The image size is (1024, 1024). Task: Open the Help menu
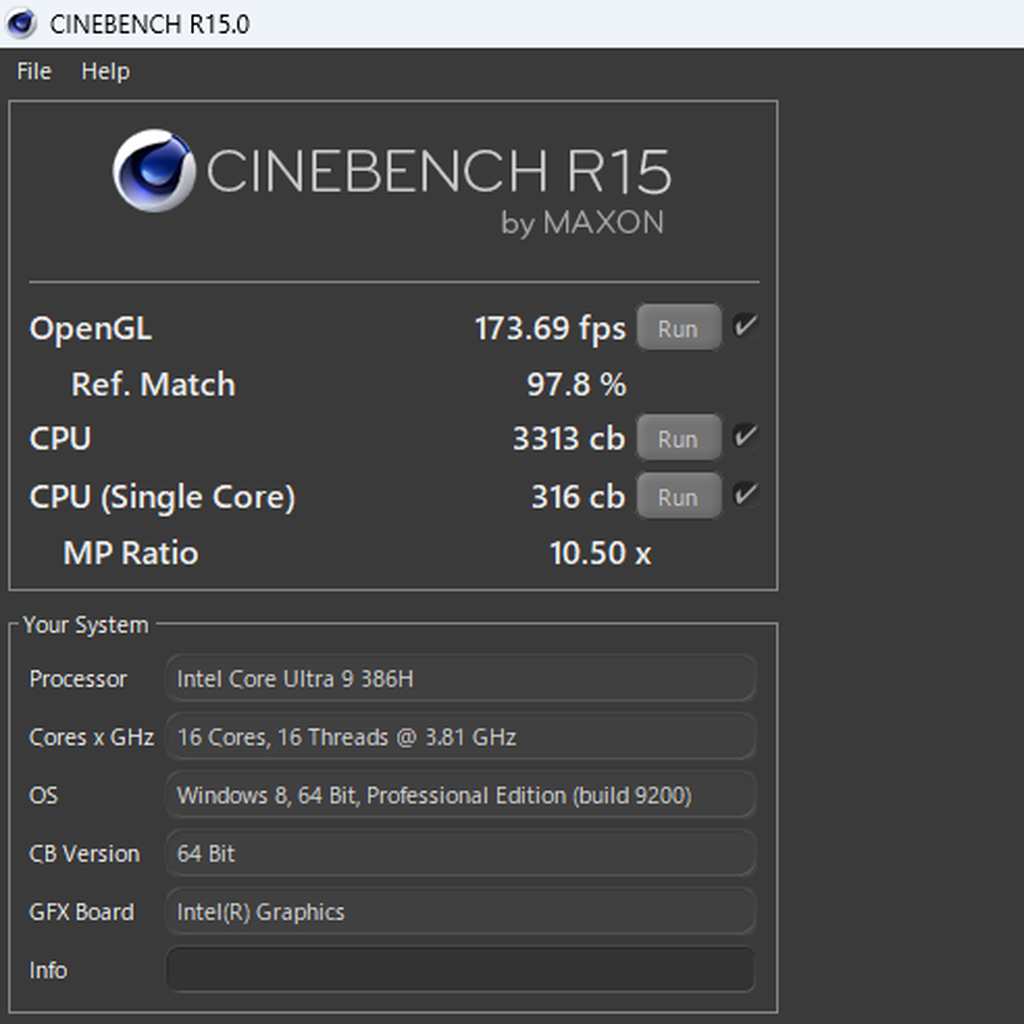(105, 71)
